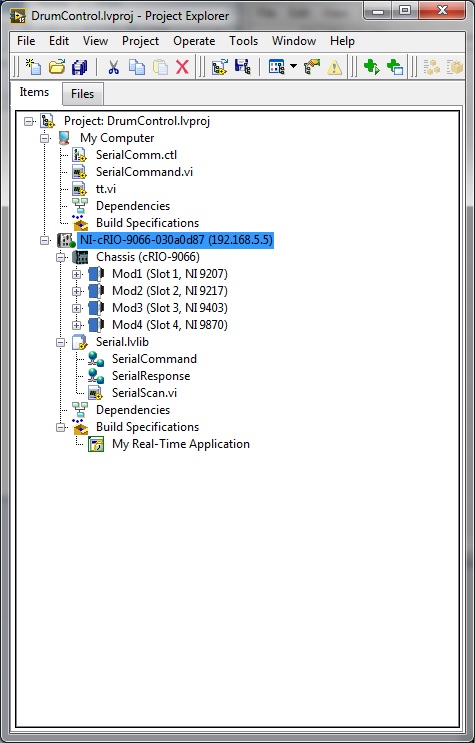
Task: Select the tt.vi item
Action: (106, 189)
